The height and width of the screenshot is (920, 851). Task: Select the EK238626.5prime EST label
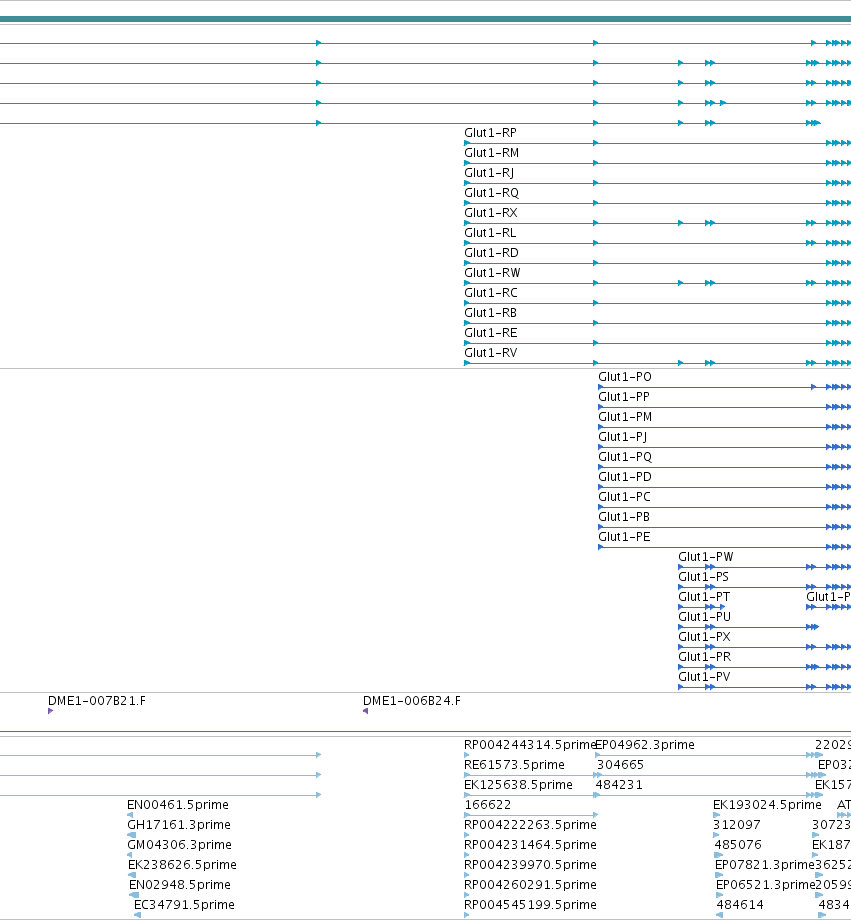point(183,864)
